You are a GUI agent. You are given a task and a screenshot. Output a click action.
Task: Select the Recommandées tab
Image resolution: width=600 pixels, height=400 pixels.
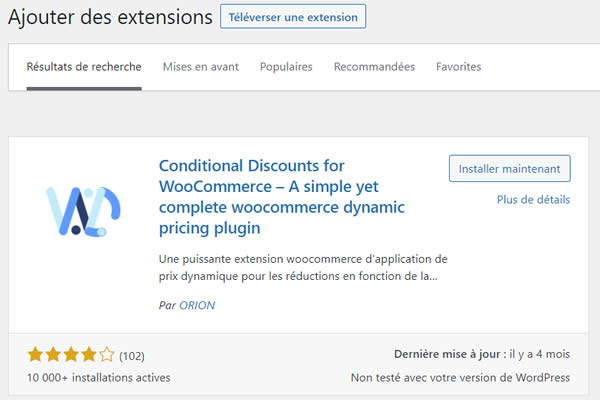click(374, 67)
